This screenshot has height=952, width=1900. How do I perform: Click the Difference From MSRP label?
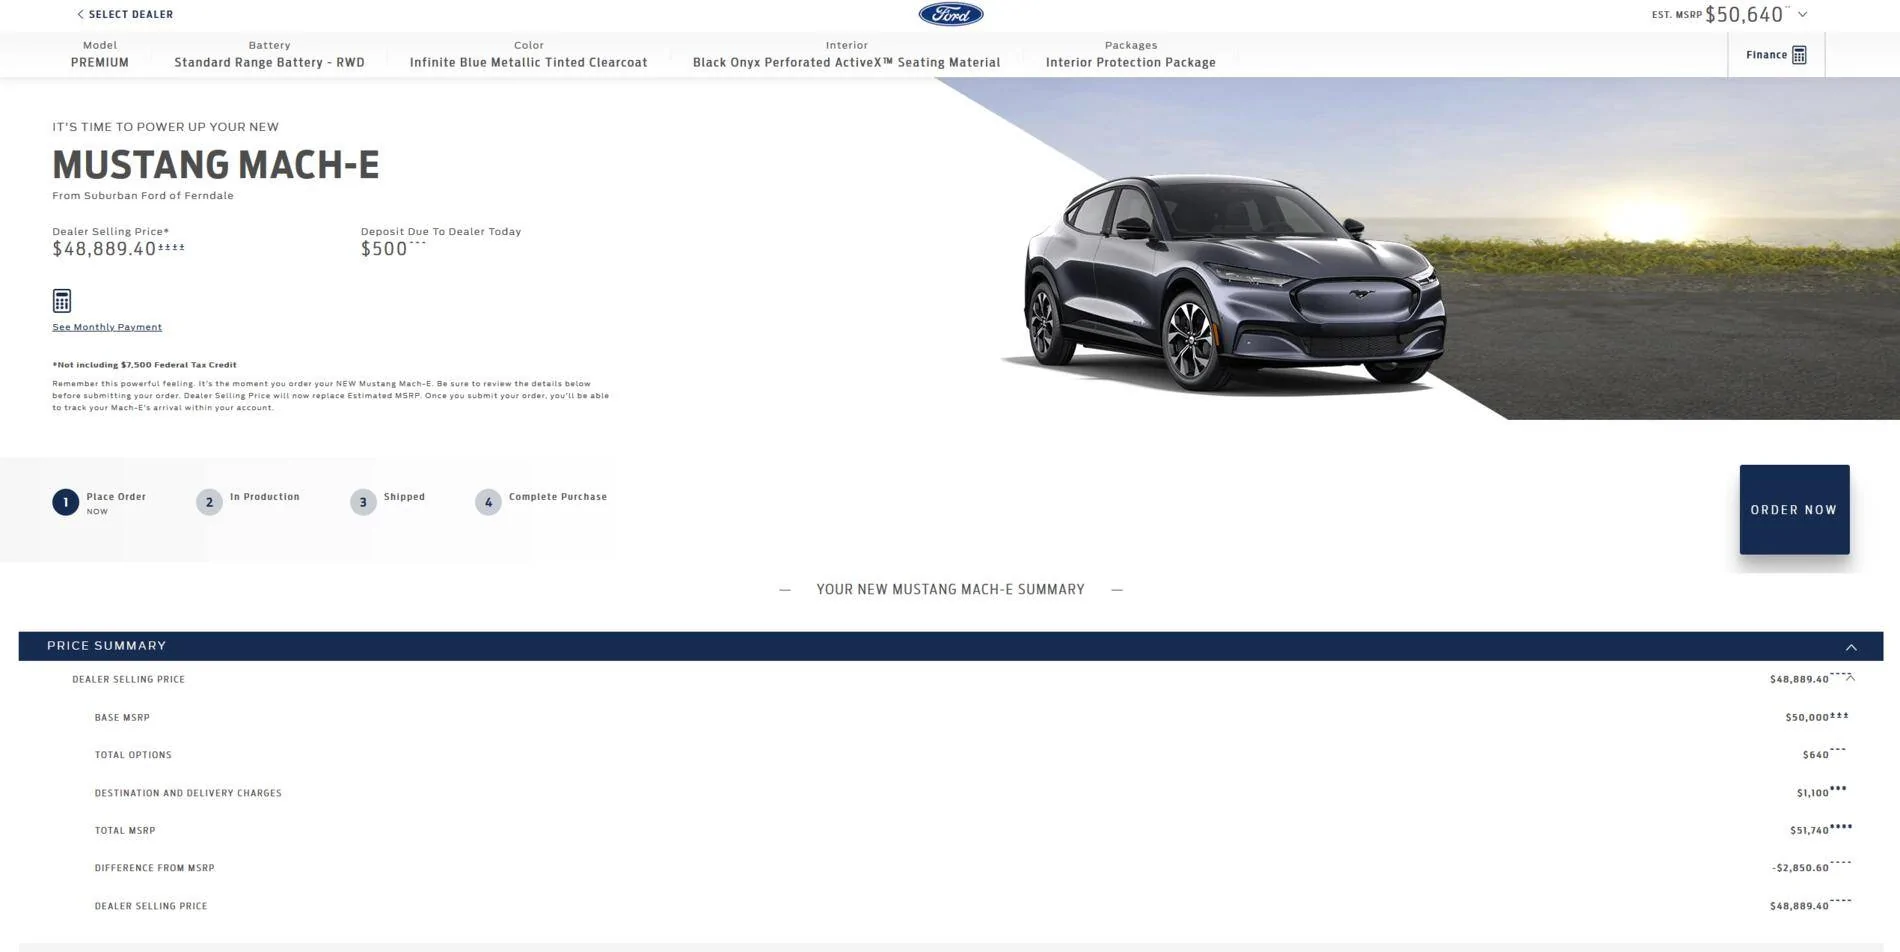click(x=155, y=868)
